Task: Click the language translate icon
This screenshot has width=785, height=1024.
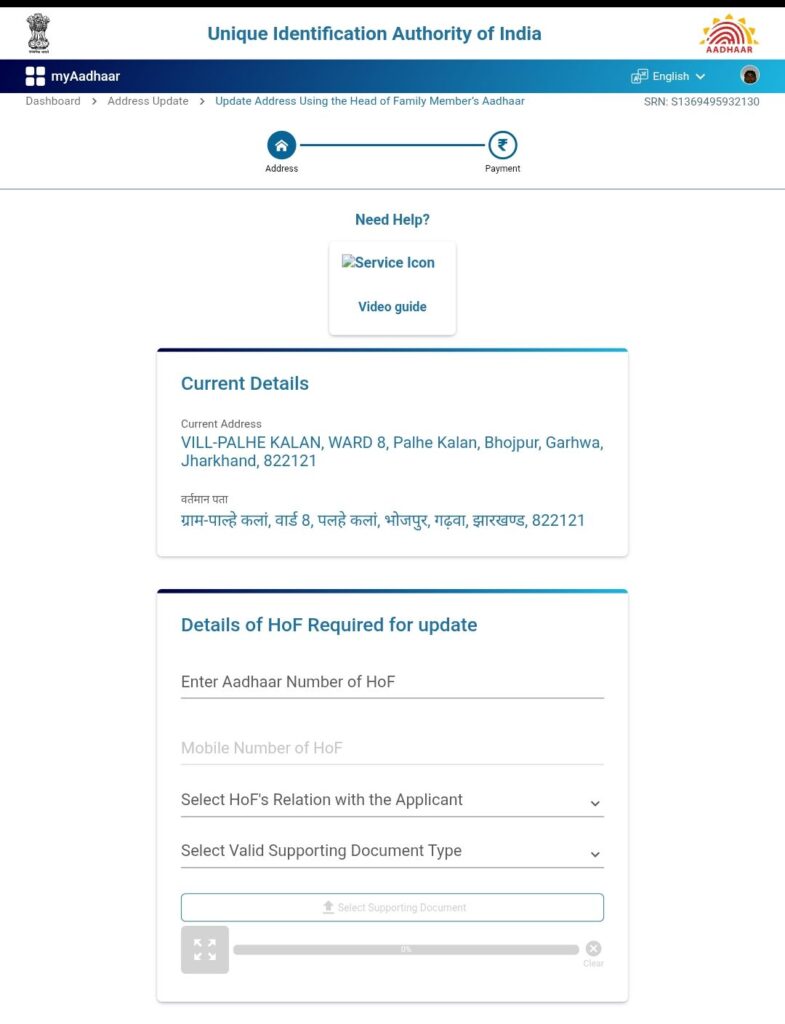Action: [640, 76]
